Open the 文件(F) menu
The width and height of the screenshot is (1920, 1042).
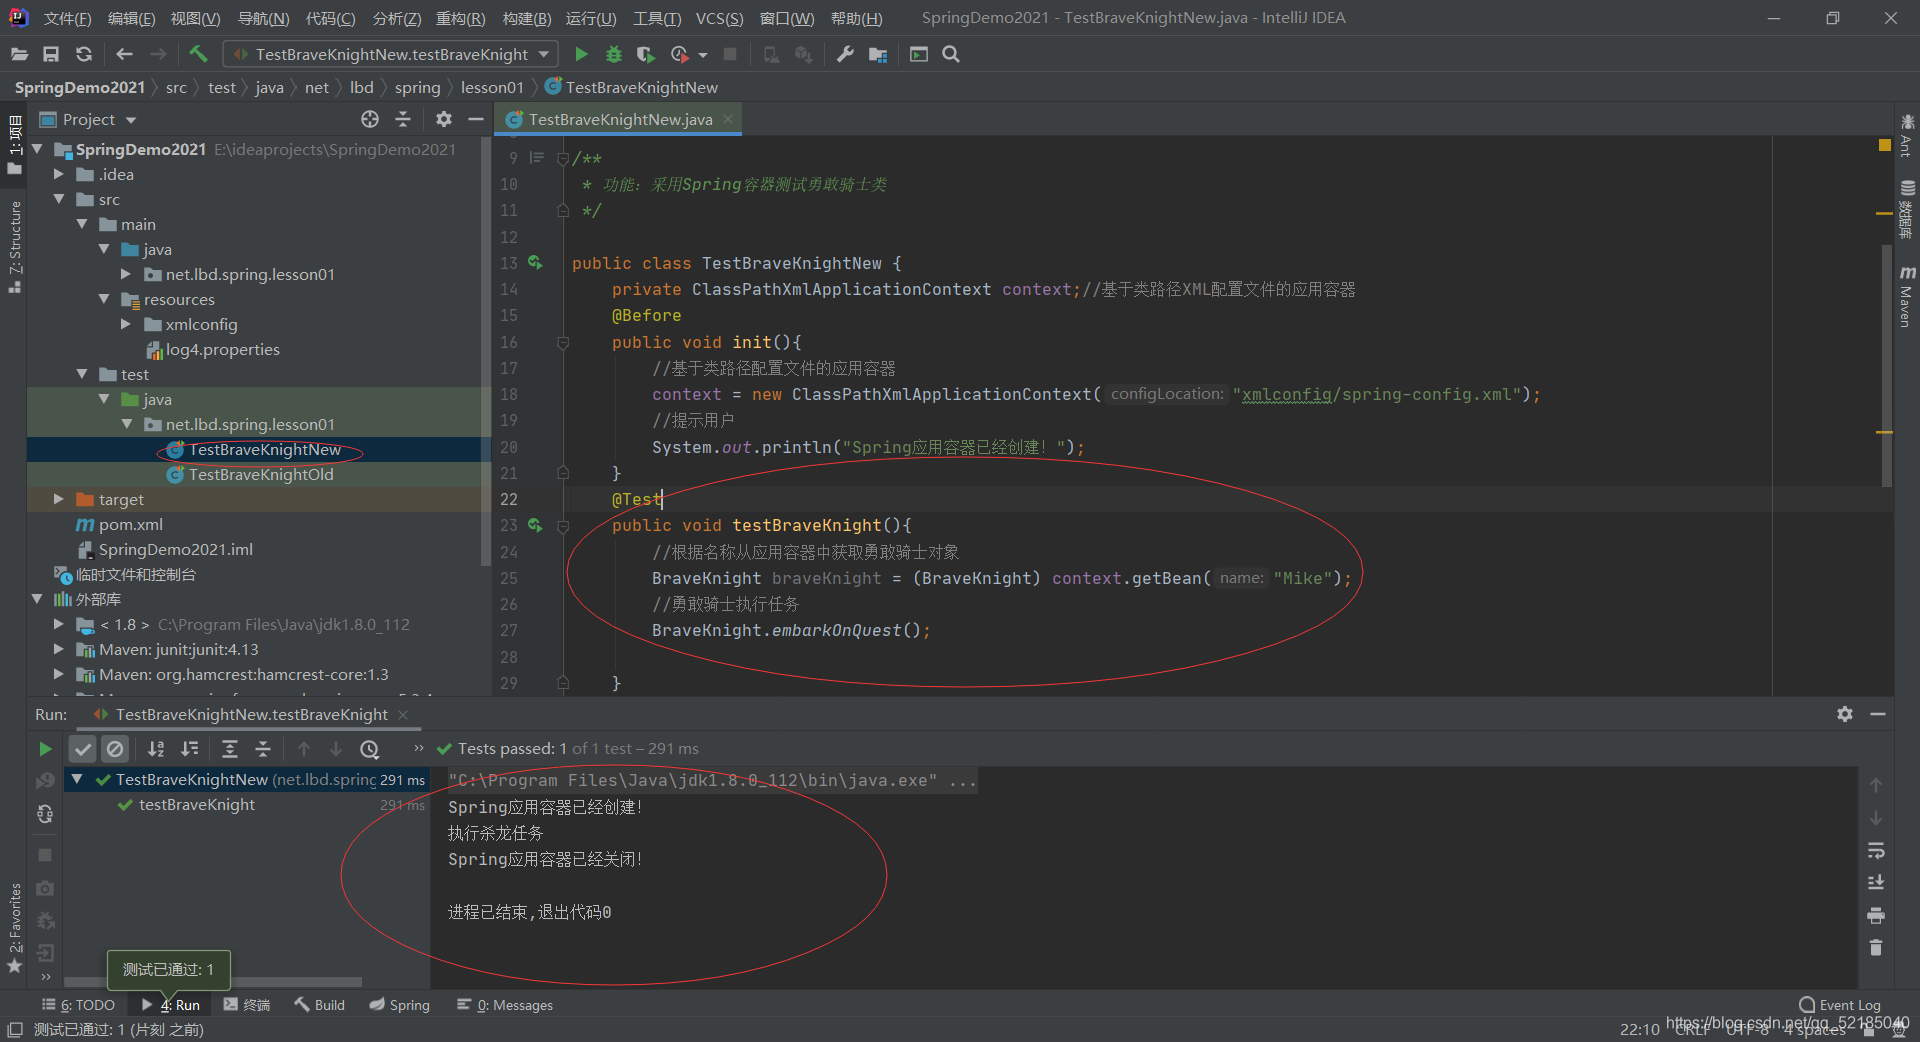click(67, 18)
